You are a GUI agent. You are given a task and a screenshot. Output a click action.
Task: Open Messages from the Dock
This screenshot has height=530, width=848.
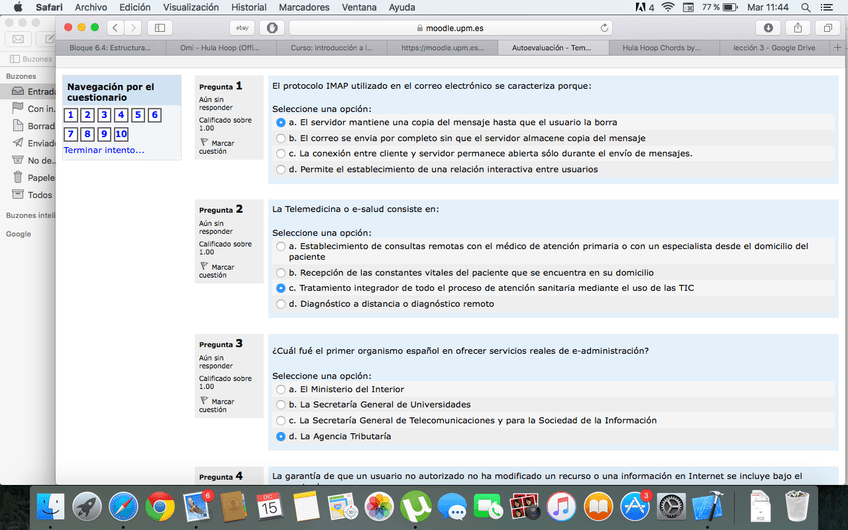(x=452, y=506)
